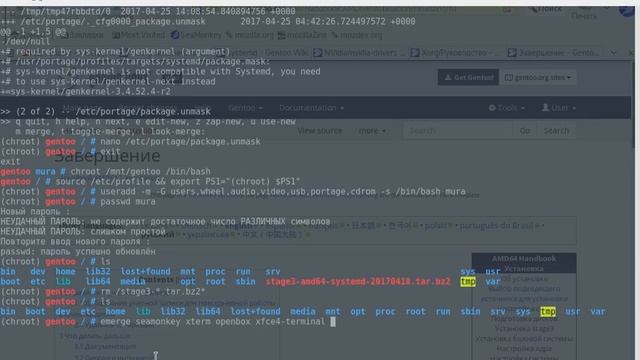Click the wiki Go button
The width and height of the screenshot is (640, 360).
(524, 131)
